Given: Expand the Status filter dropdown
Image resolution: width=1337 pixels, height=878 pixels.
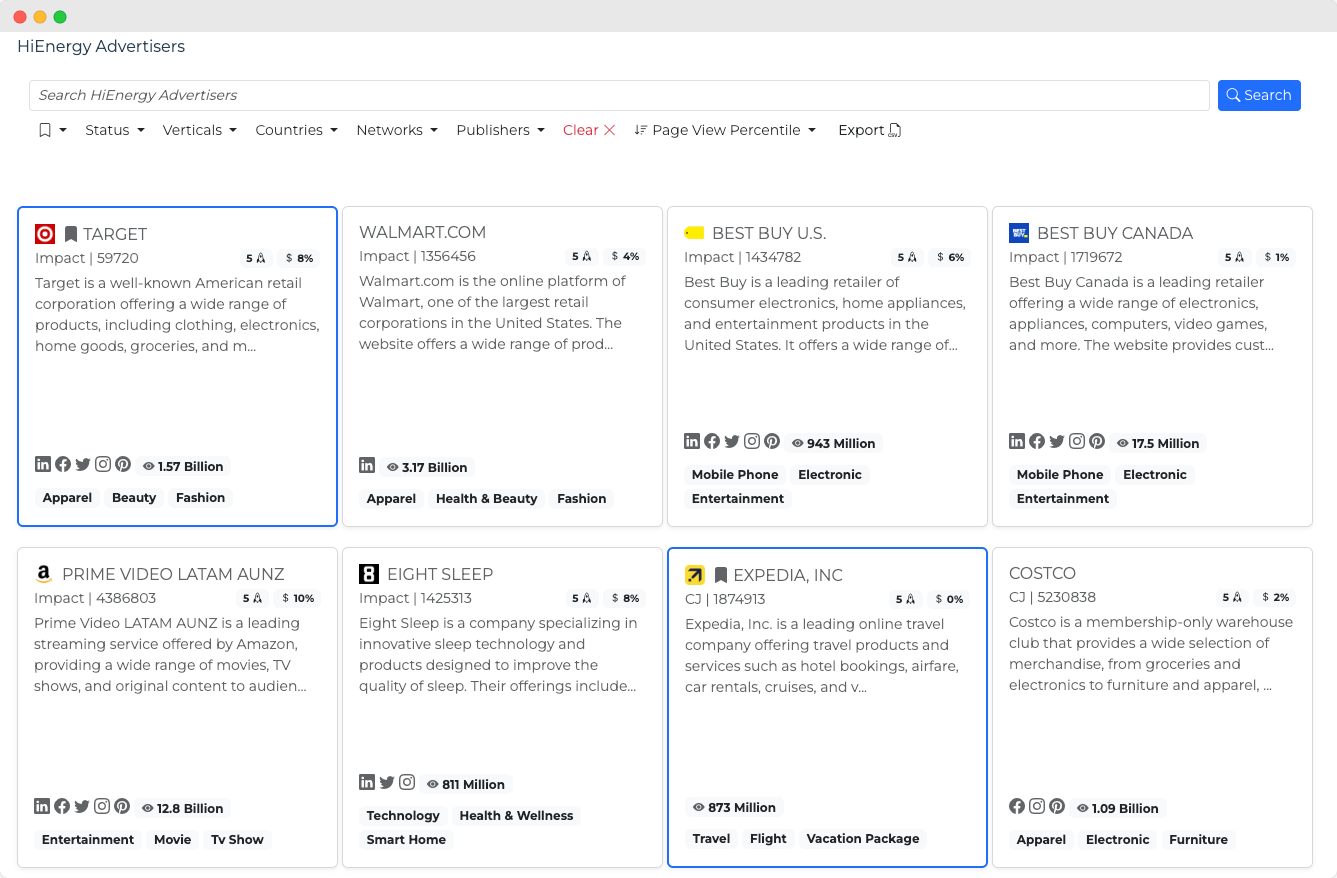Looking at the screenshot, I should pyautogui.click(x=115, y=130).
